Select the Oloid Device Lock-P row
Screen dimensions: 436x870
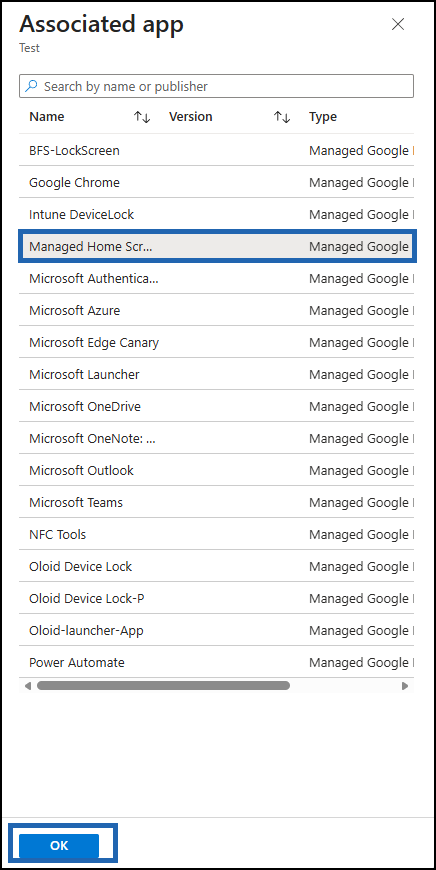(216, 599)
